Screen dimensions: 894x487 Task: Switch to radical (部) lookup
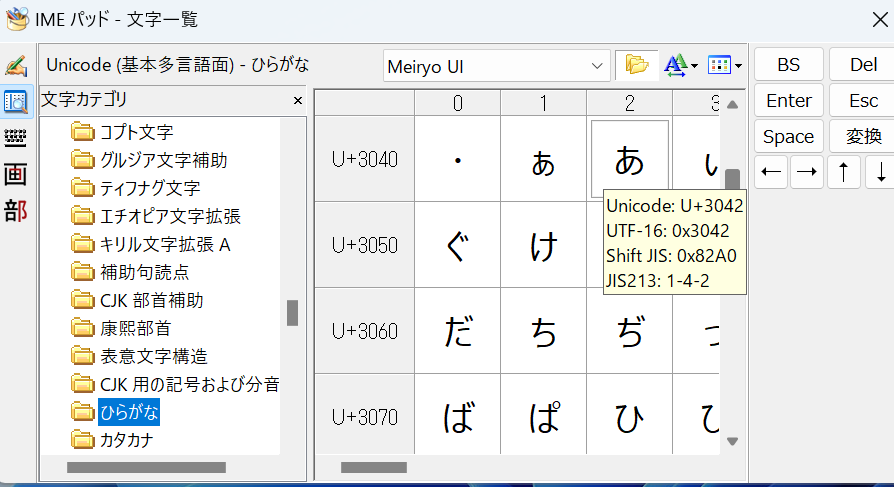tap(15, 211)
